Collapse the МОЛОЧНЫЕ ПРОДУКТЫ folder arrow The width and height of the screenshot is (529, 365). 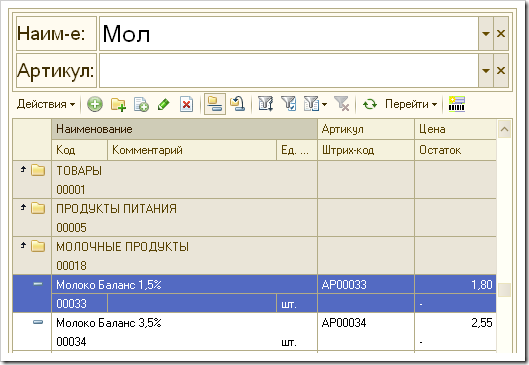23,246
